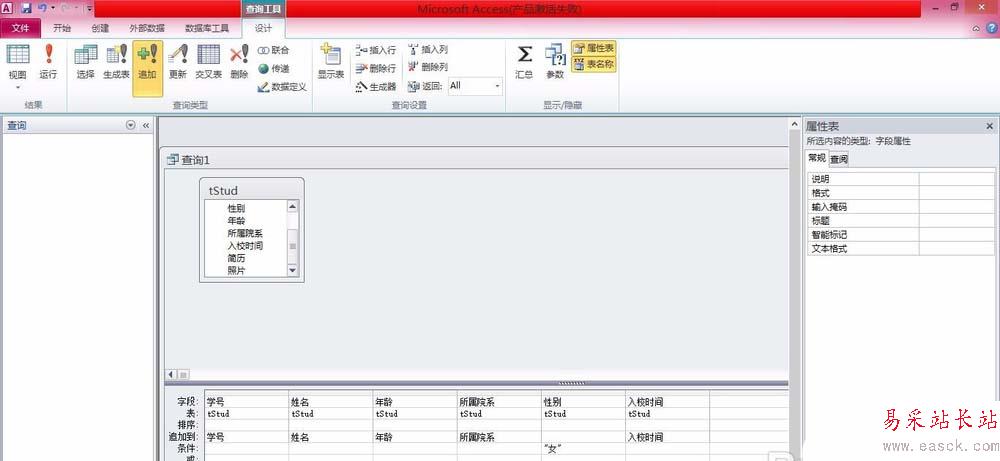1000x461 pixels.
Task: Choose the 选择 query type
Action: pyautogui.click(x=85, y=62)
